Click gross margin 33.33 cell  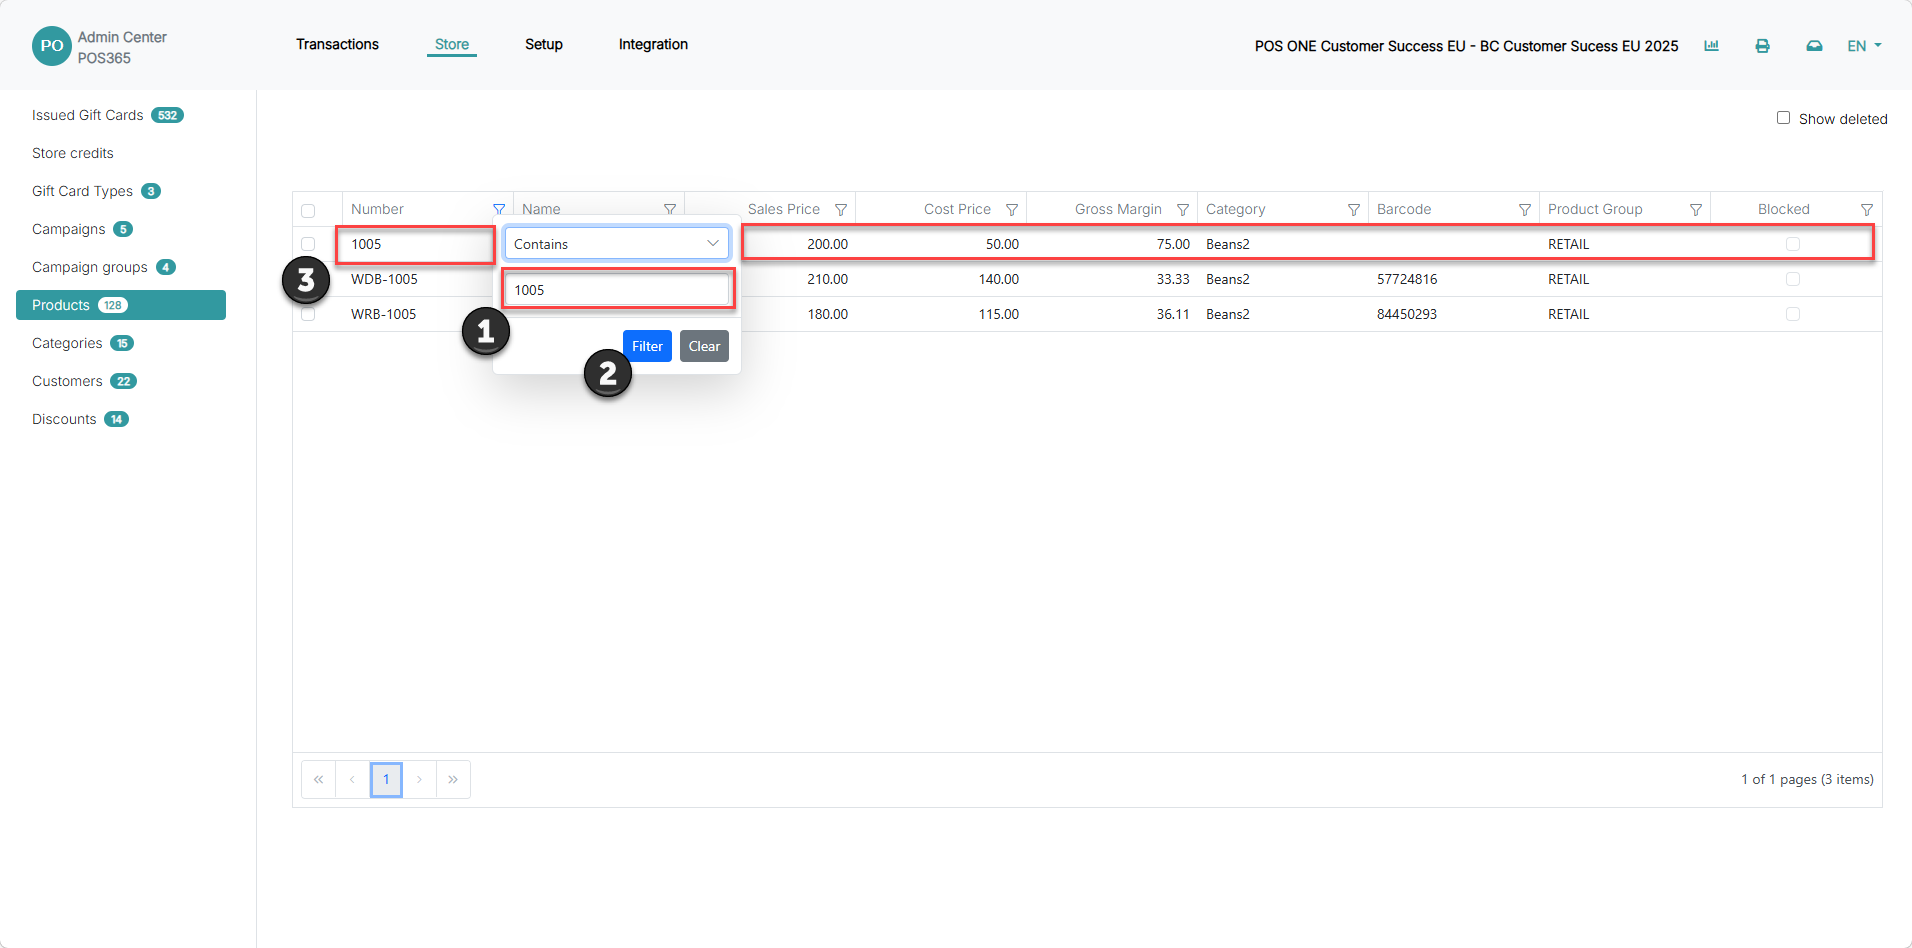click(1173, 279)
